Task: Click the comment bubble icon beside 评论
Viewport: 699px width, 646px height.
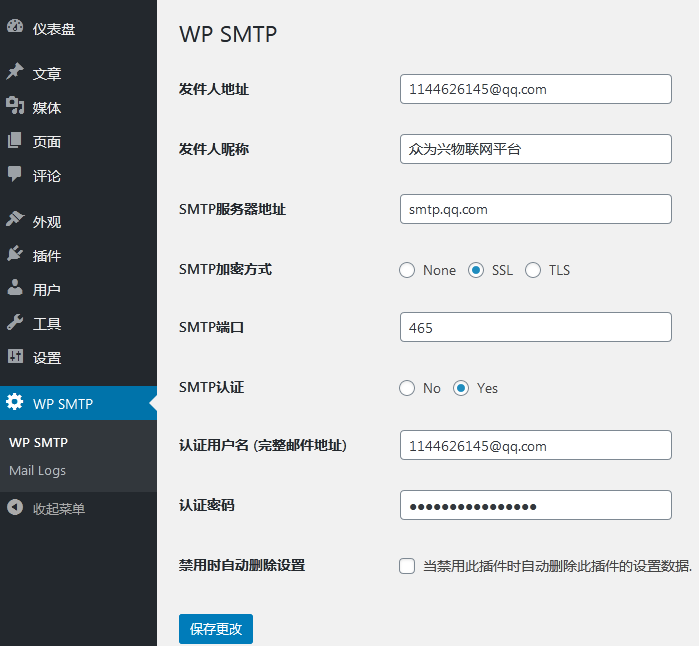Action: click(15, 174)
